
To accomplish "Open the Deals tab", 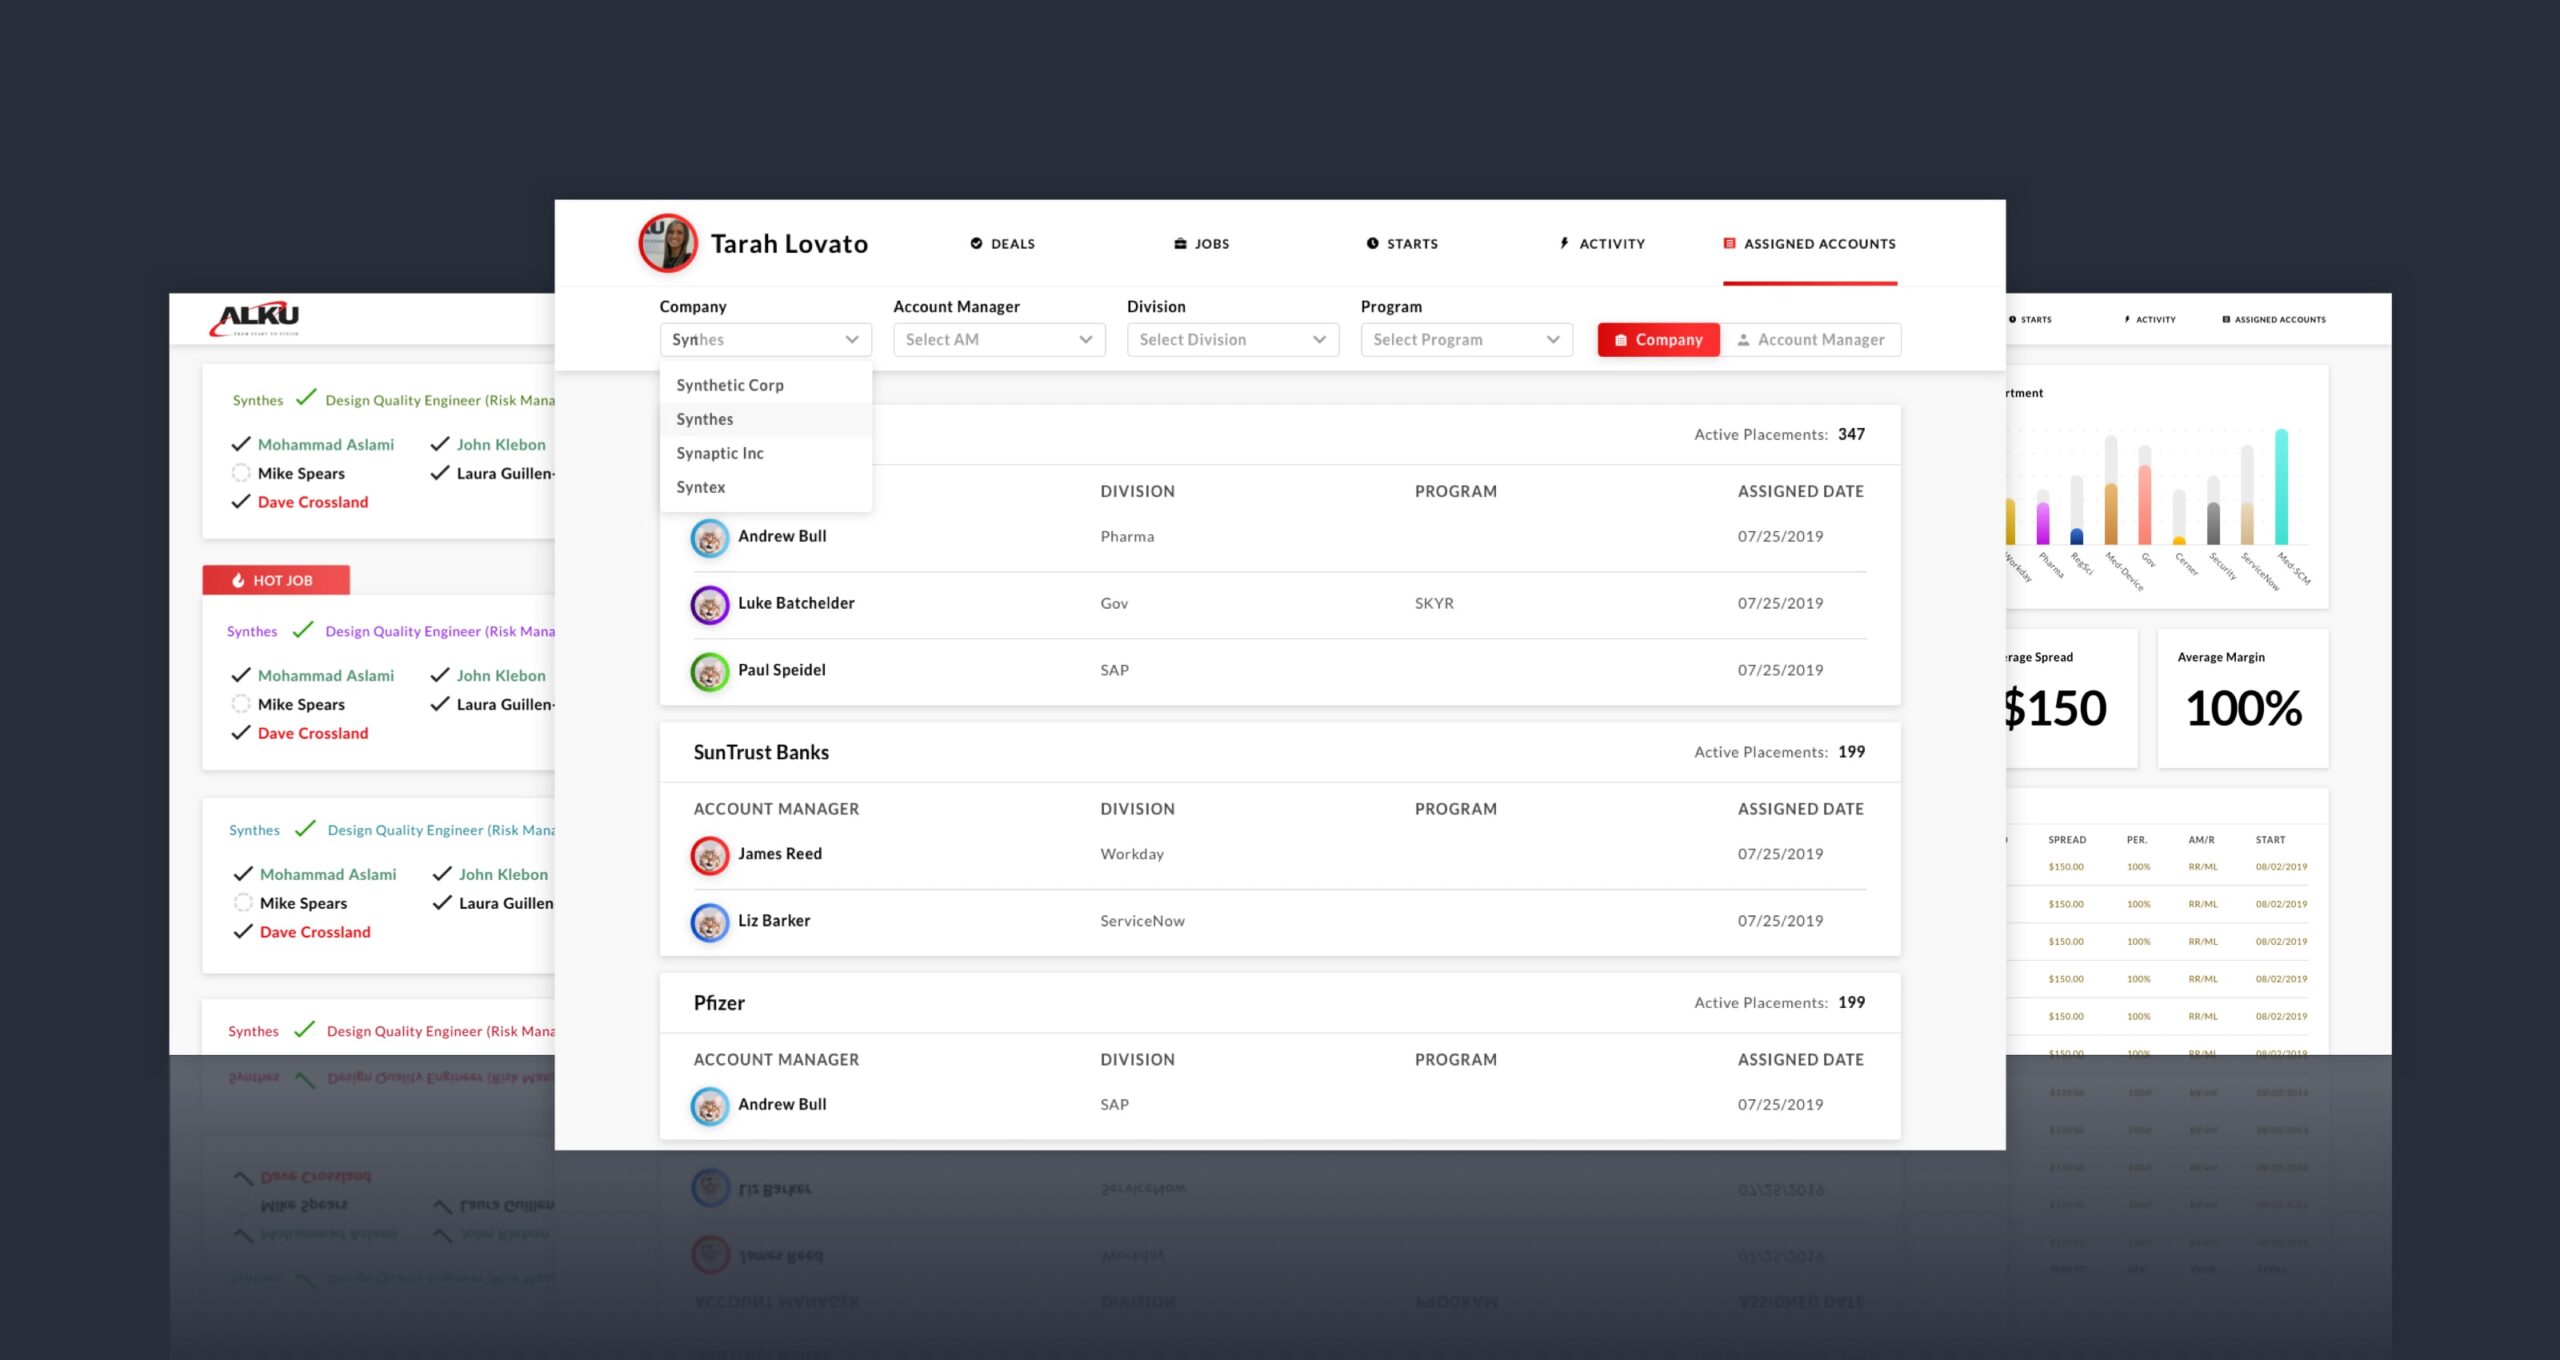I will 1002,243.
